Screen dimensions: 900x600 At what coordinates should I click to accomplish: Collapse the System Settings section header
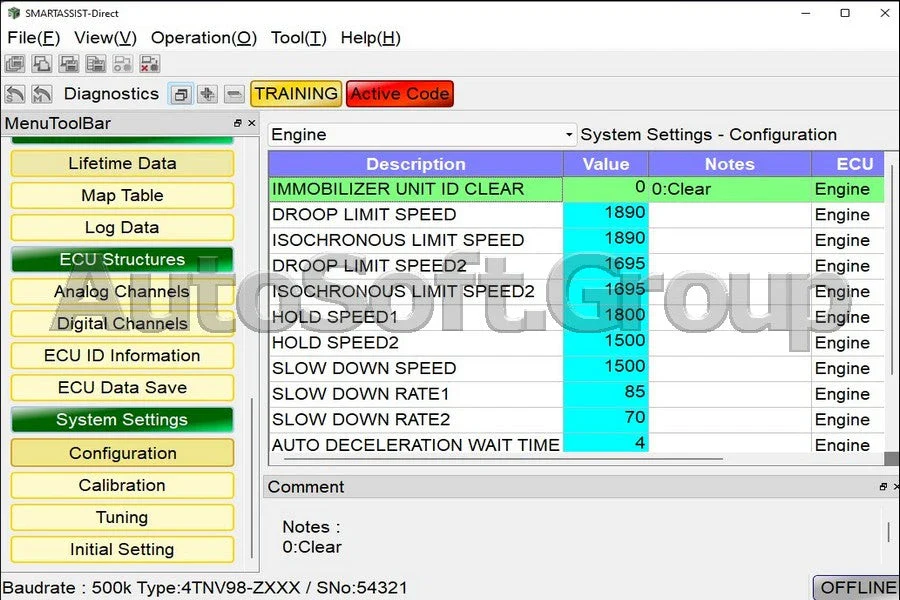point(122,420)
